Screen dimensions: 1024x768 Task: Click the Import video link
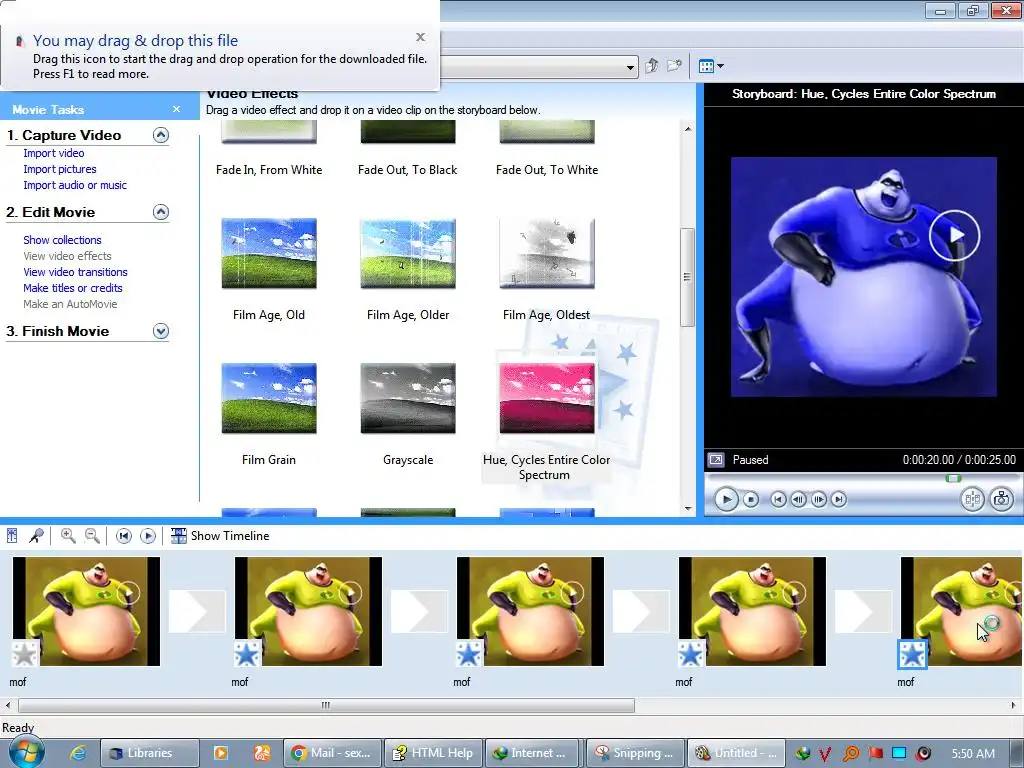point(54,153)
